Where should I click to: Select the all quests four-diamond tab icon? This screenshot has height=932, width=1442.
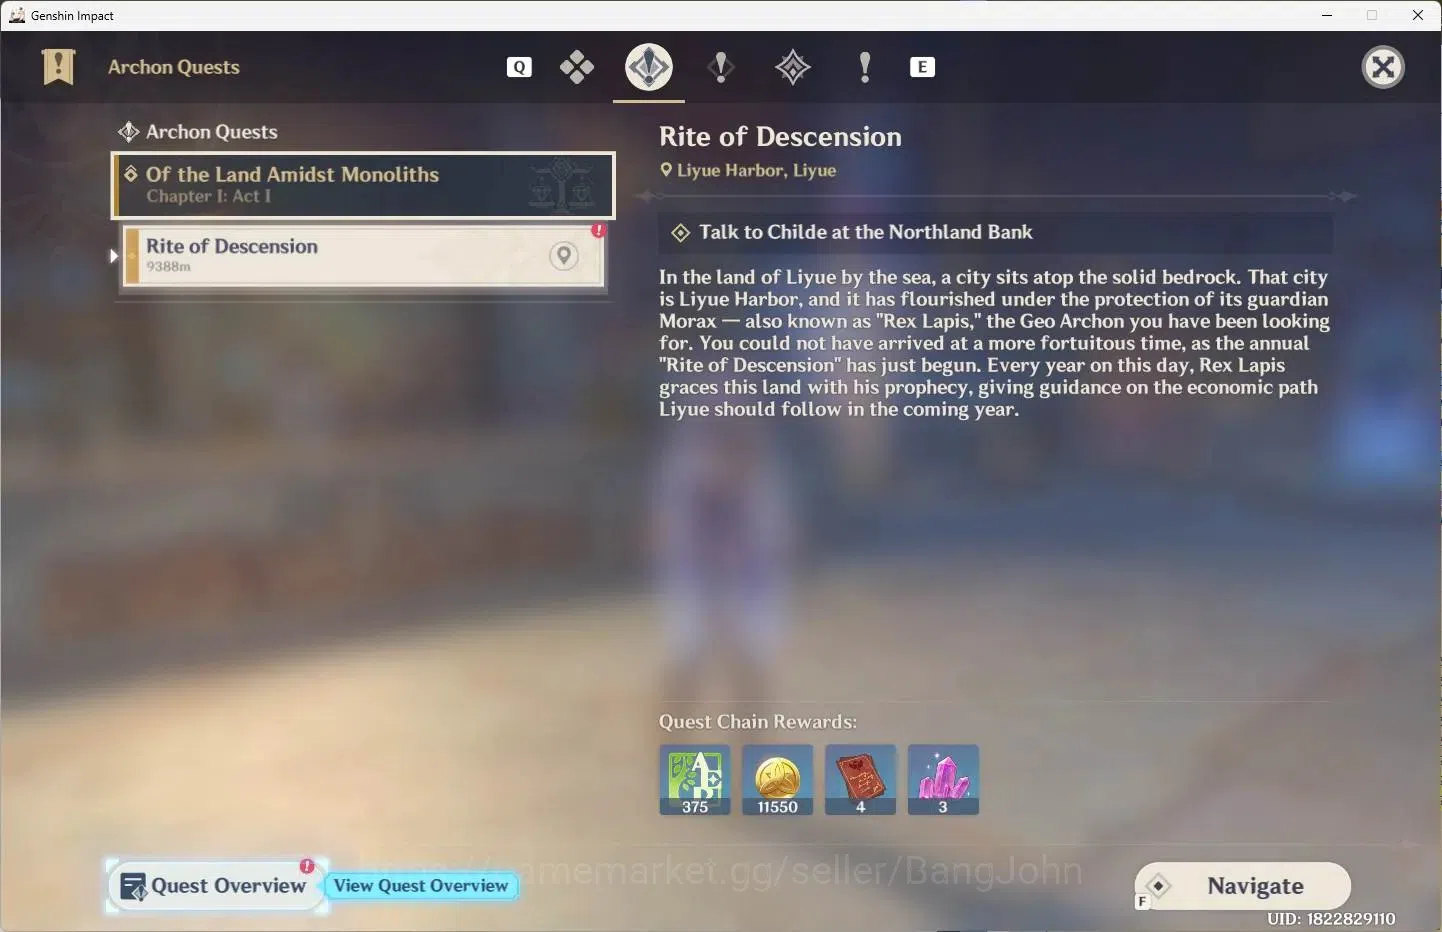click(x=577, y=67)
